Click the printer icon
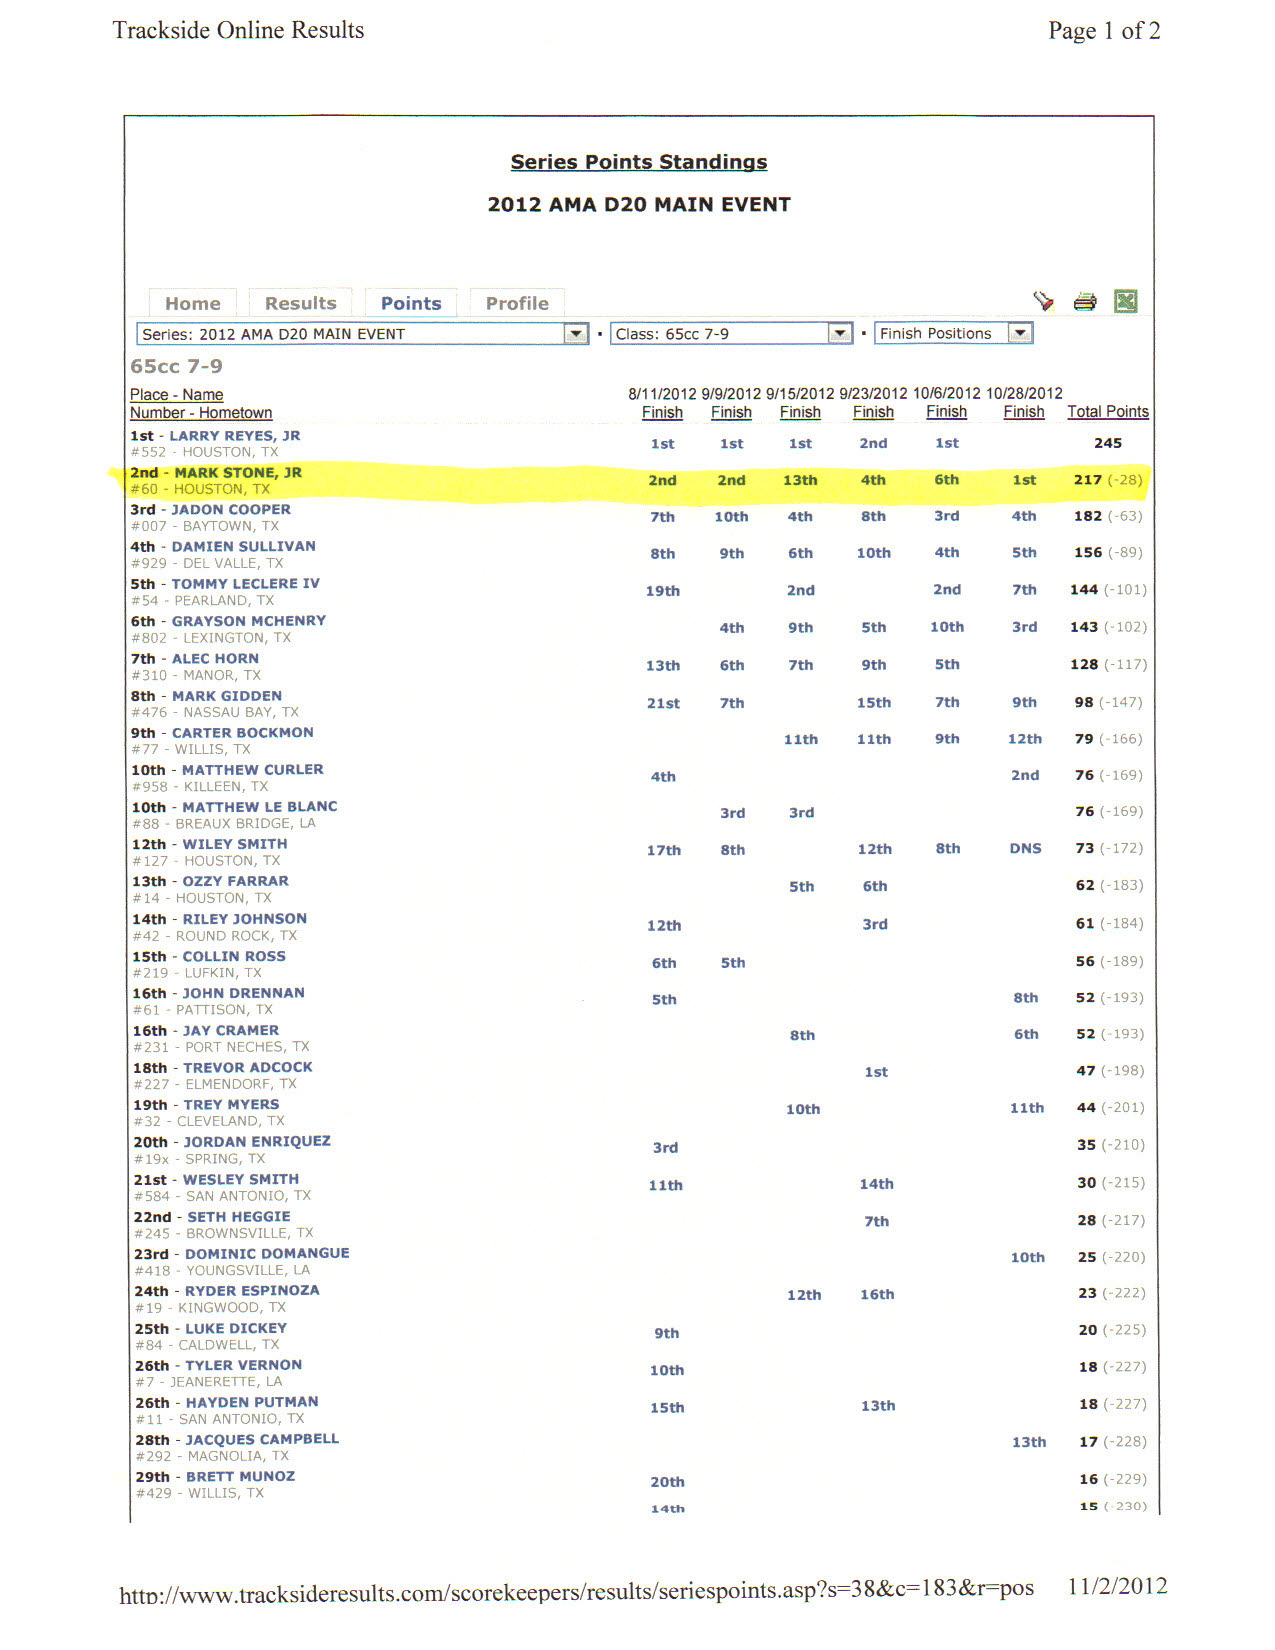The height and width of the screenshot is (1650, 1275). point(1085,302)
